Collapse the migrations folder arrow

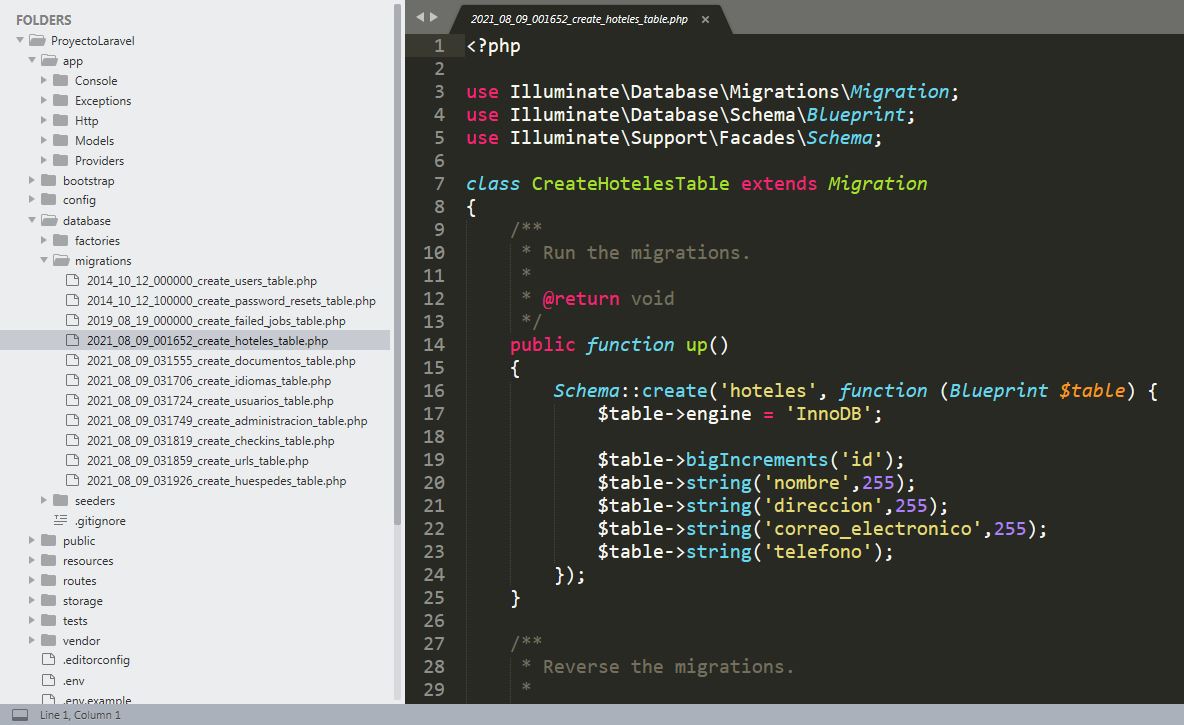pyautogui.click(x=45, y=261)
